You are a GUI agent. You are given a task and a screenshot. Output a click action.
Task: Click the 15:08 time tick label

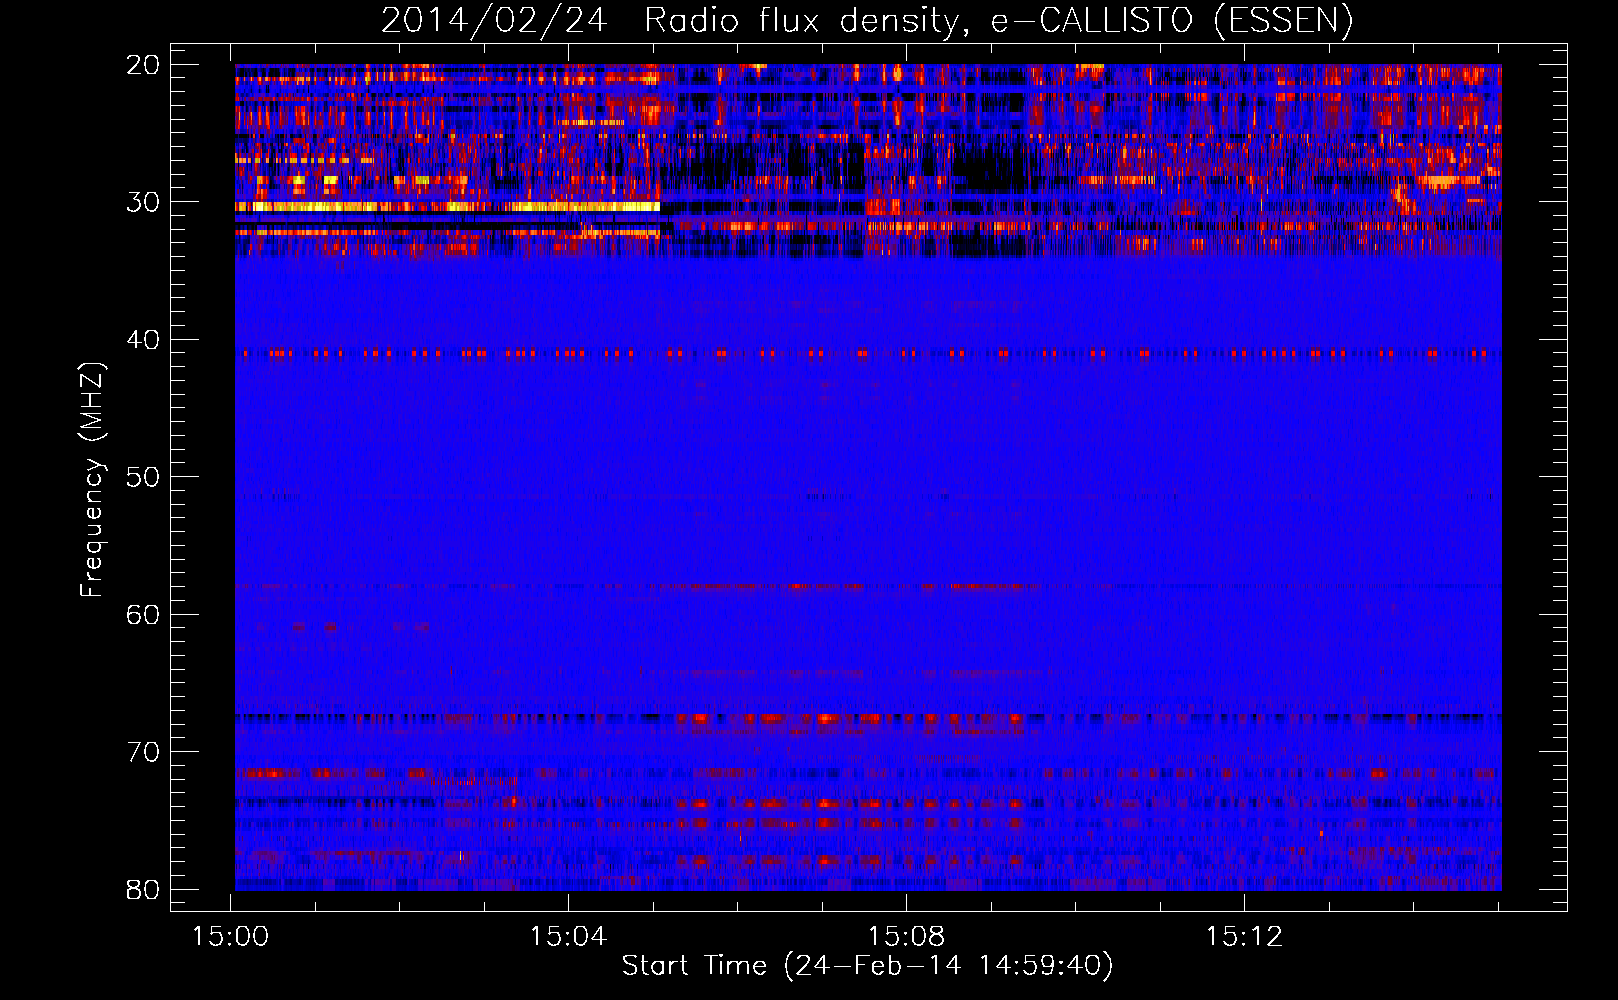click(906, 936)
